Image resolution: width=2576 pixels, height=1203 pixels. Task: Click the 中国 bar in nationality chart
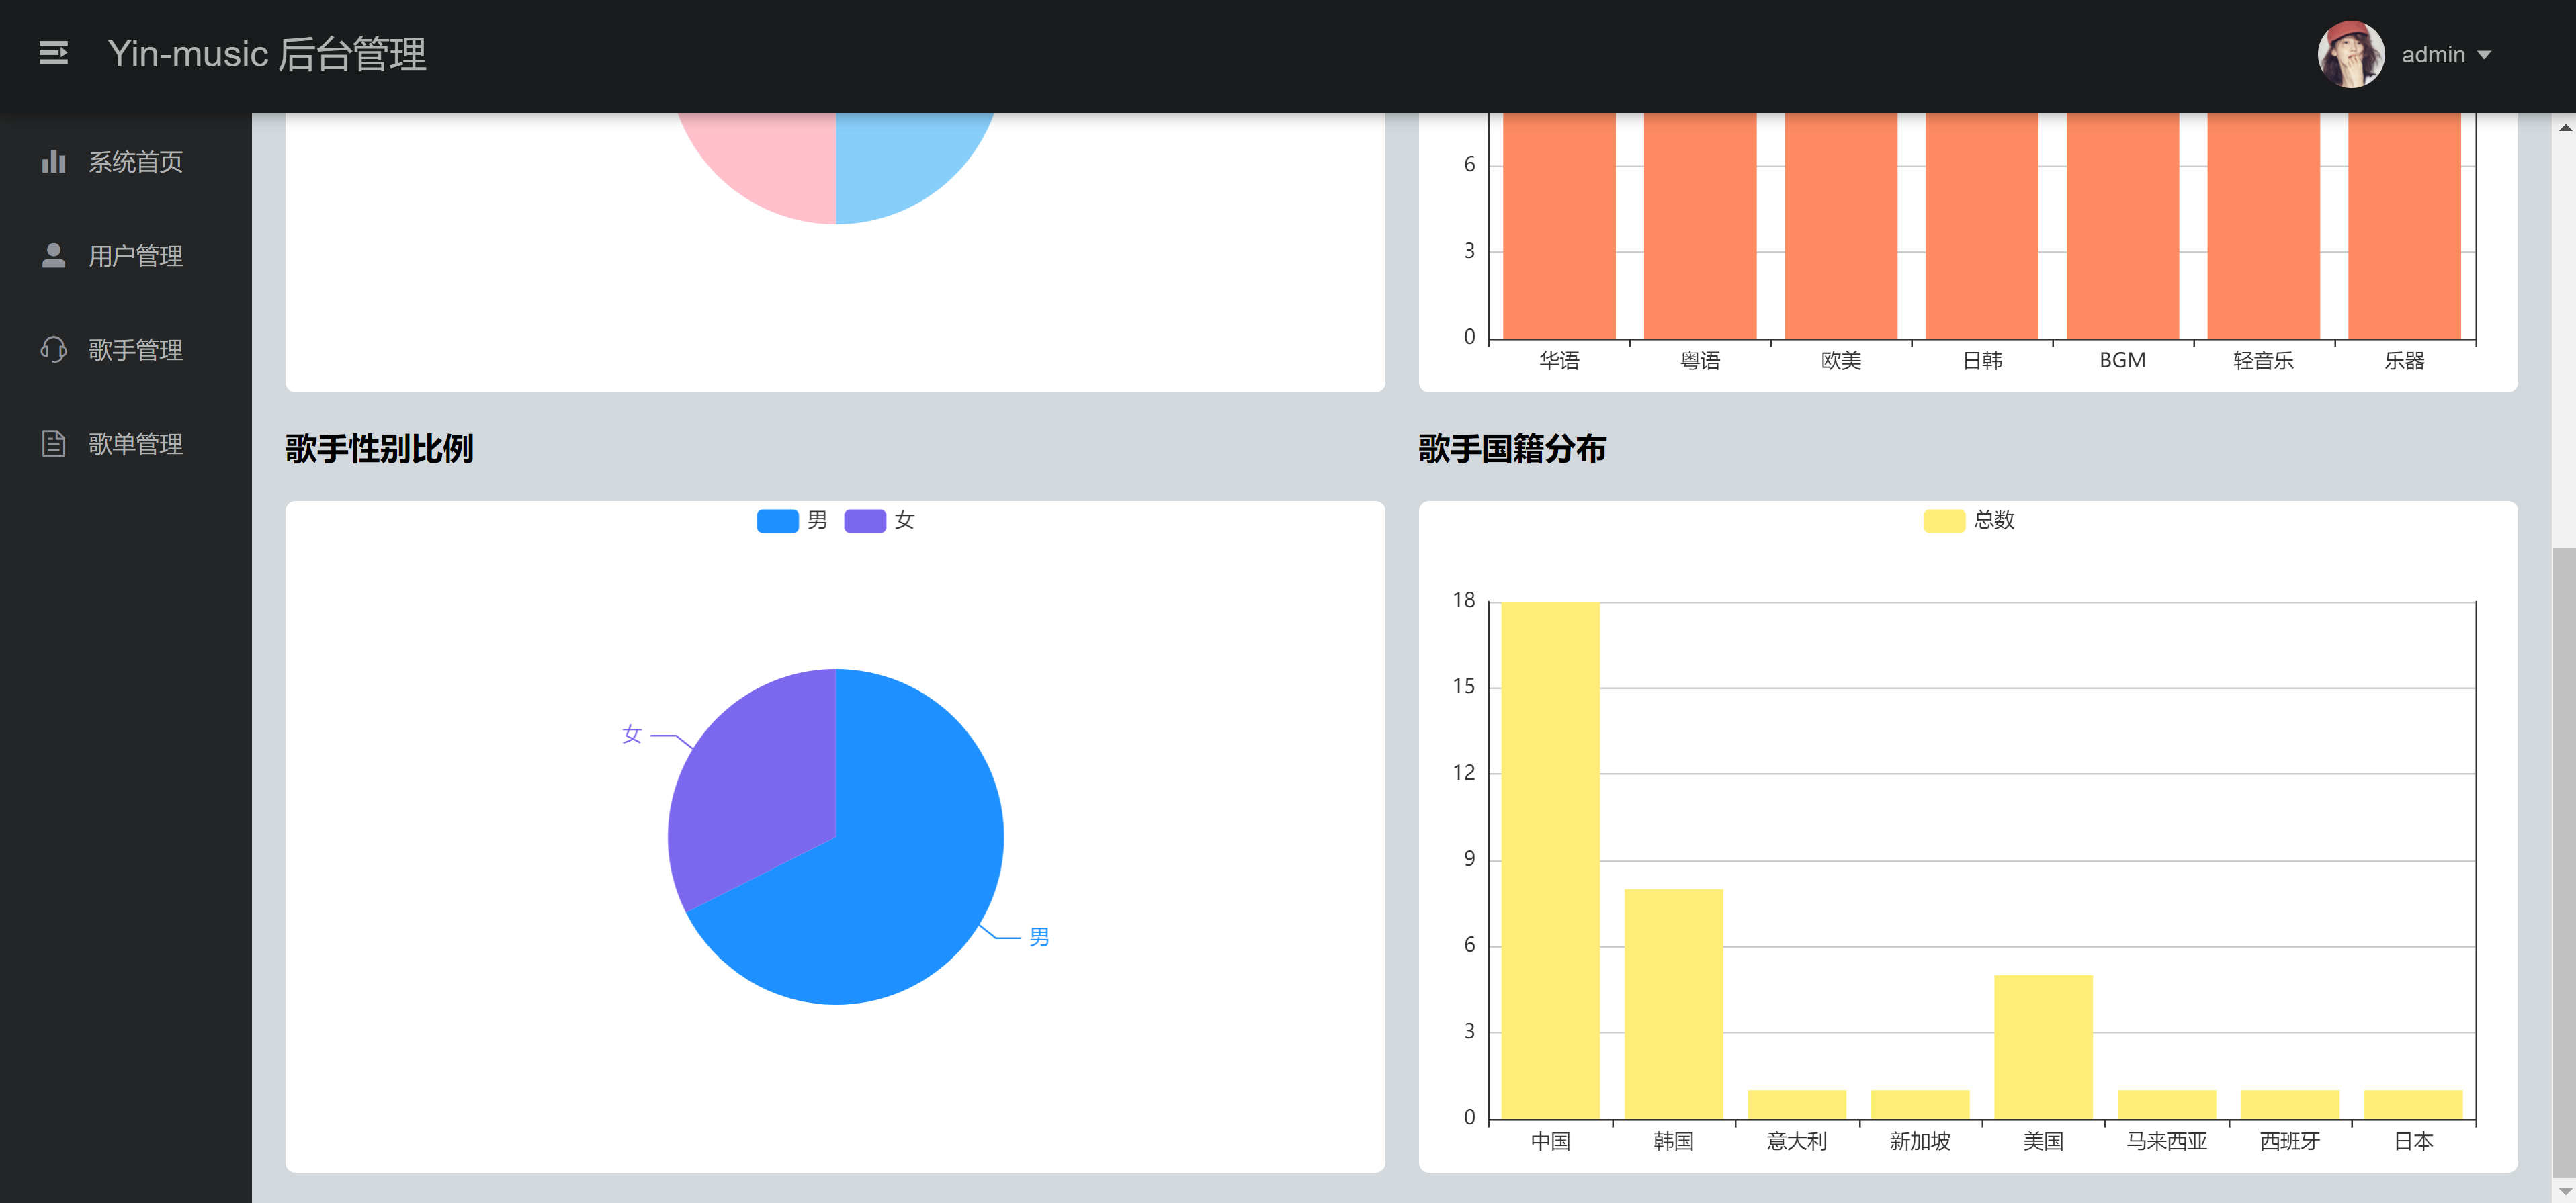(x=1550, y=860)
